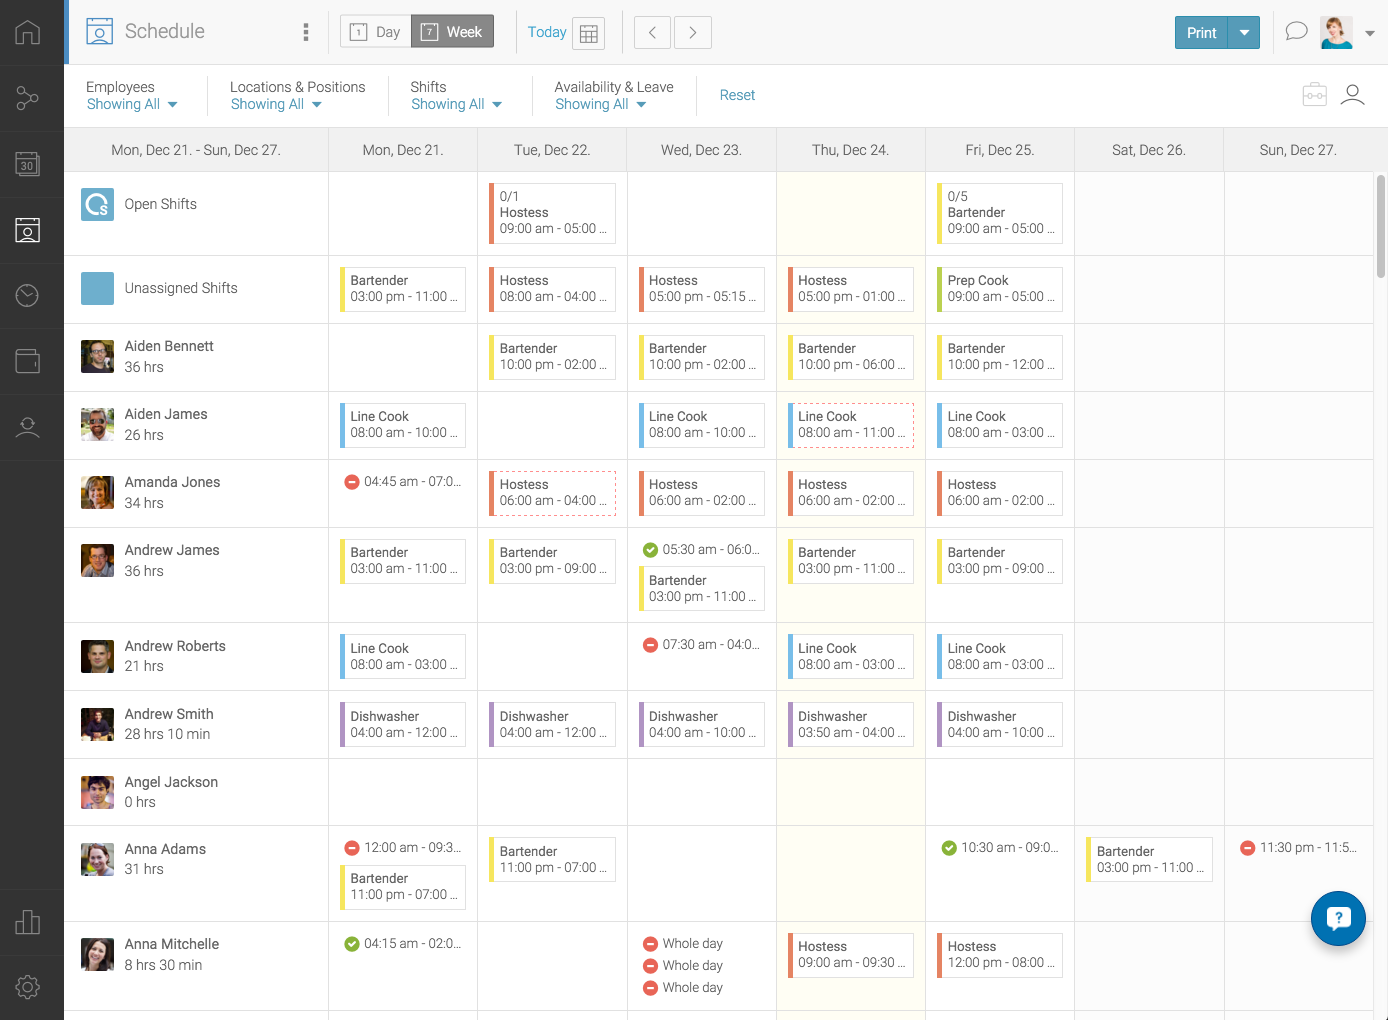Open the reports bar chart icon
The width and height of the screenshot is (1388, 1020).
[28, 921]
